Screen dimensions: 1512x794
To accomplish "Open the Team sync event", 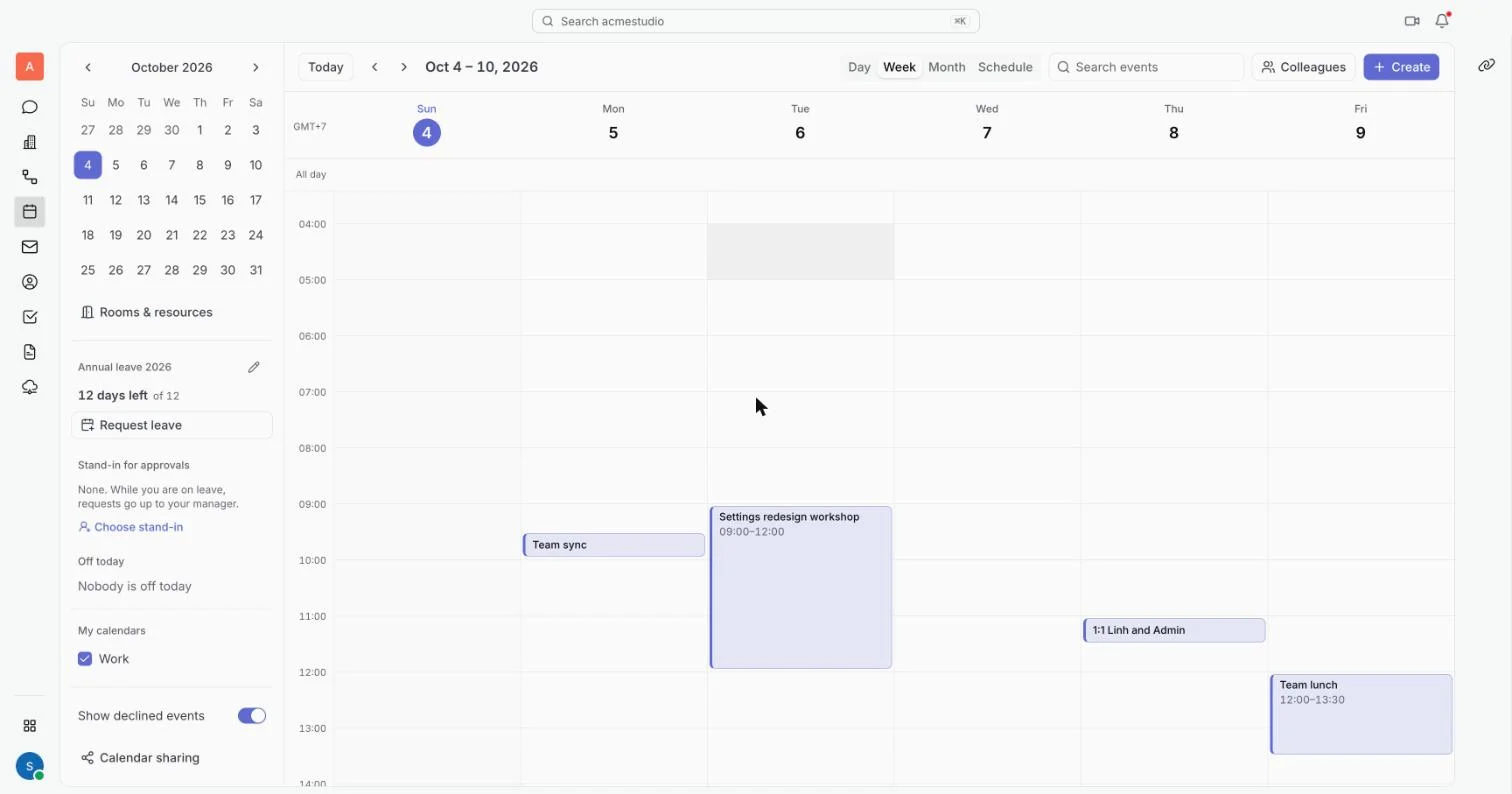I will [x=614, y=545].
